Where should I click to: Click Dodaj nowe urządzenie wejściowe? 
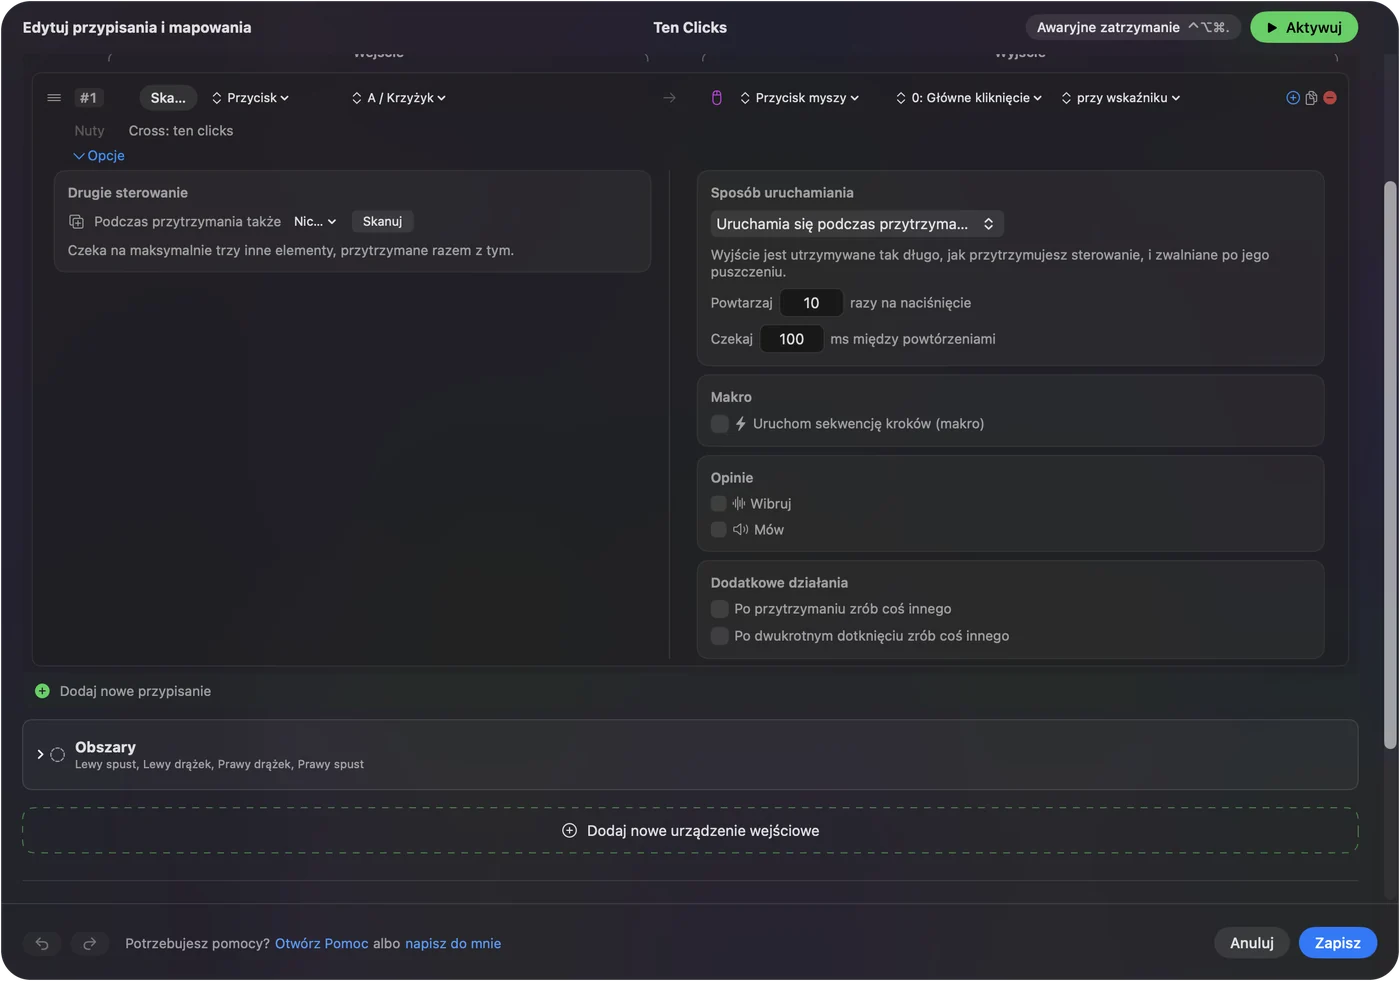click(690, 831)
